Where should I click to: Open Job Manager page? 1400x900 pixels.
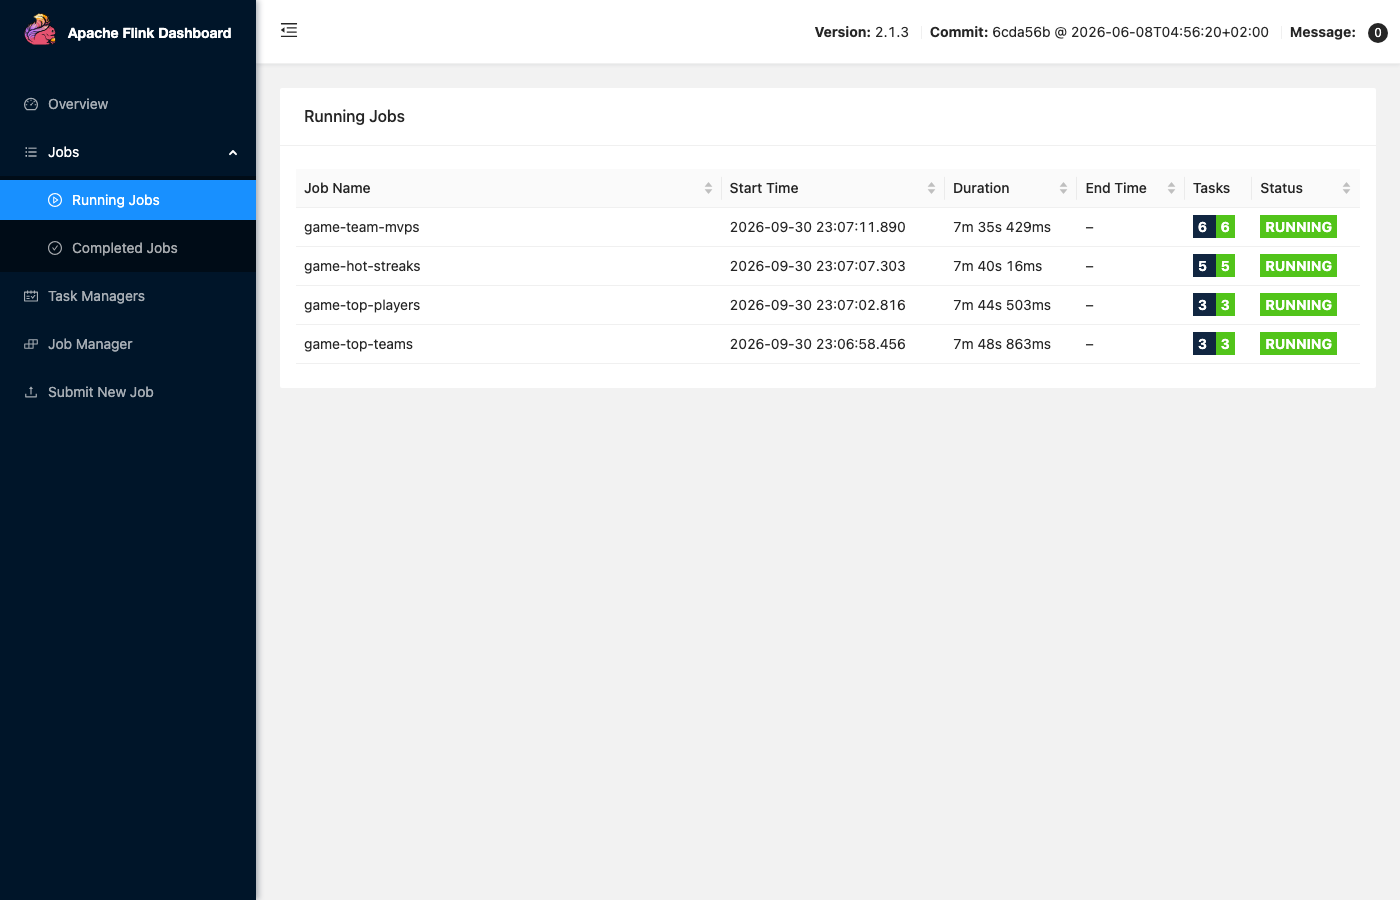pos(128,344)
